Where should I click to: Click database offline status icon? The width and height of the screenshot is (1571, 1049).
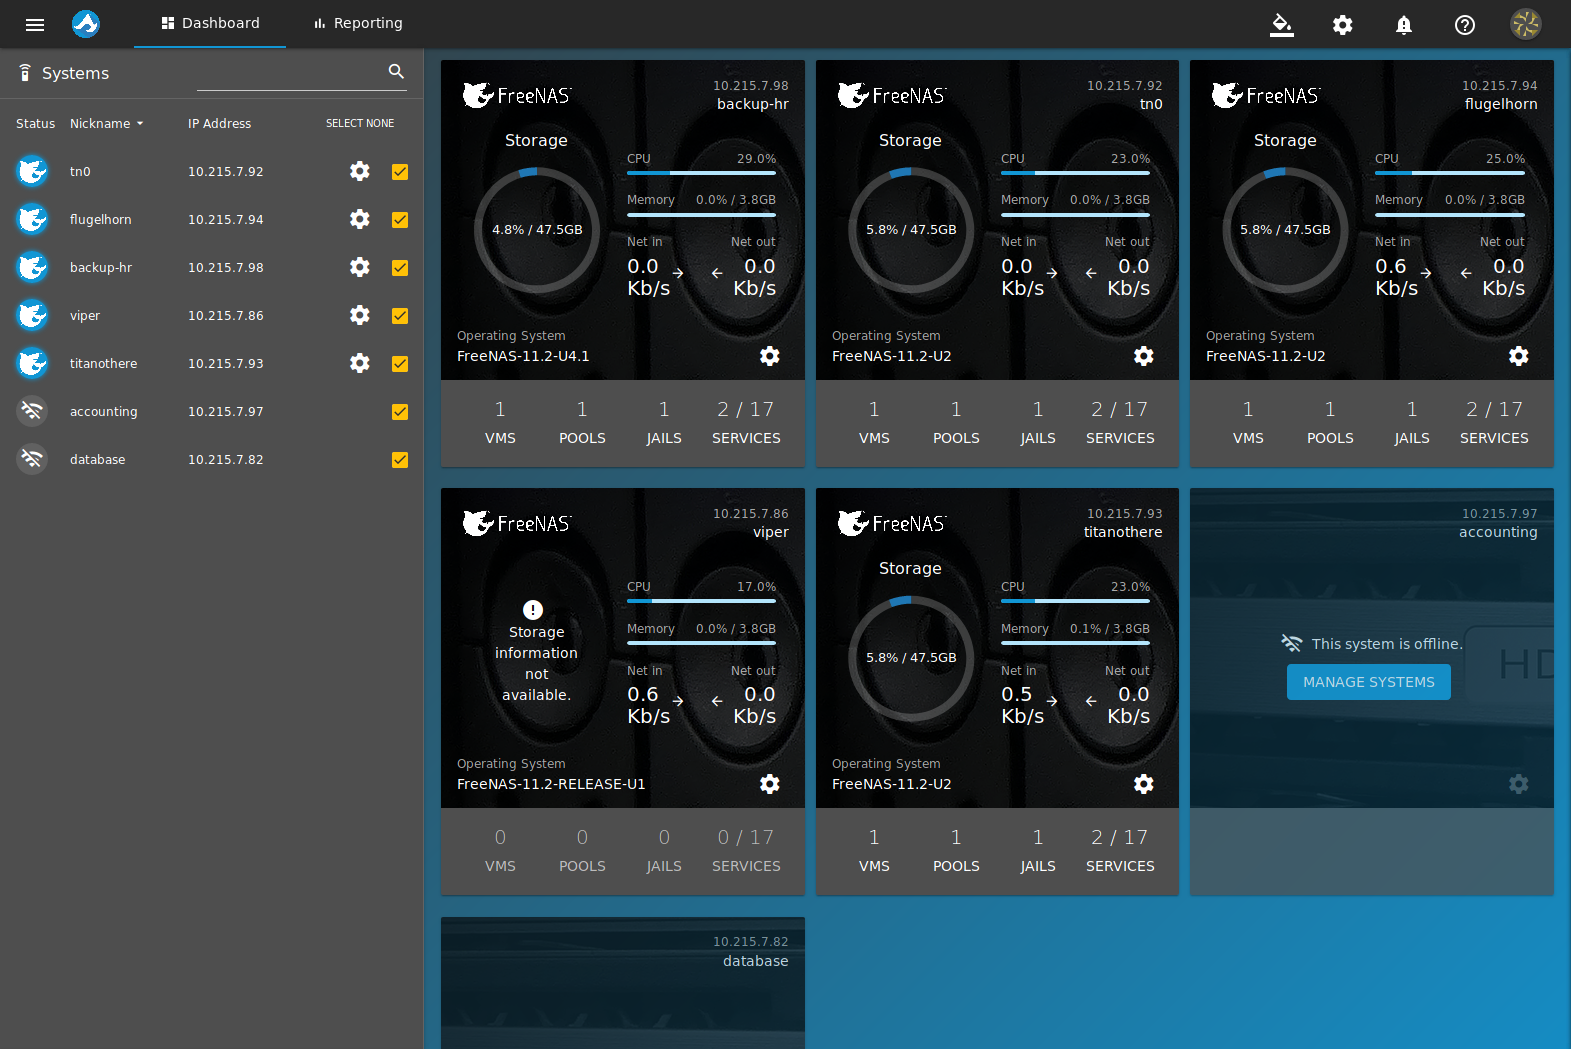(32, 459)
